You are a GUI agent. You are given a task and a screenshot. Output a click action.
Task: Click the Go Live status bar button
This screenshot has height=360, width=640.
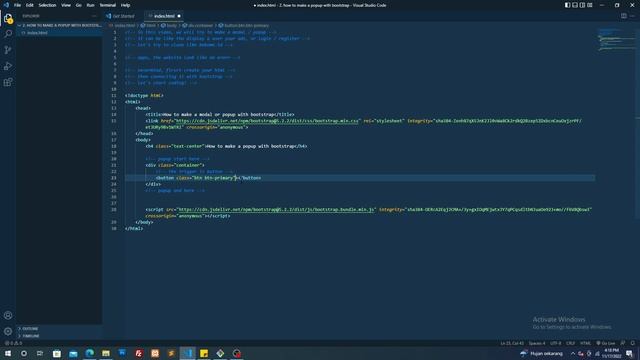[x=605, y=343]
